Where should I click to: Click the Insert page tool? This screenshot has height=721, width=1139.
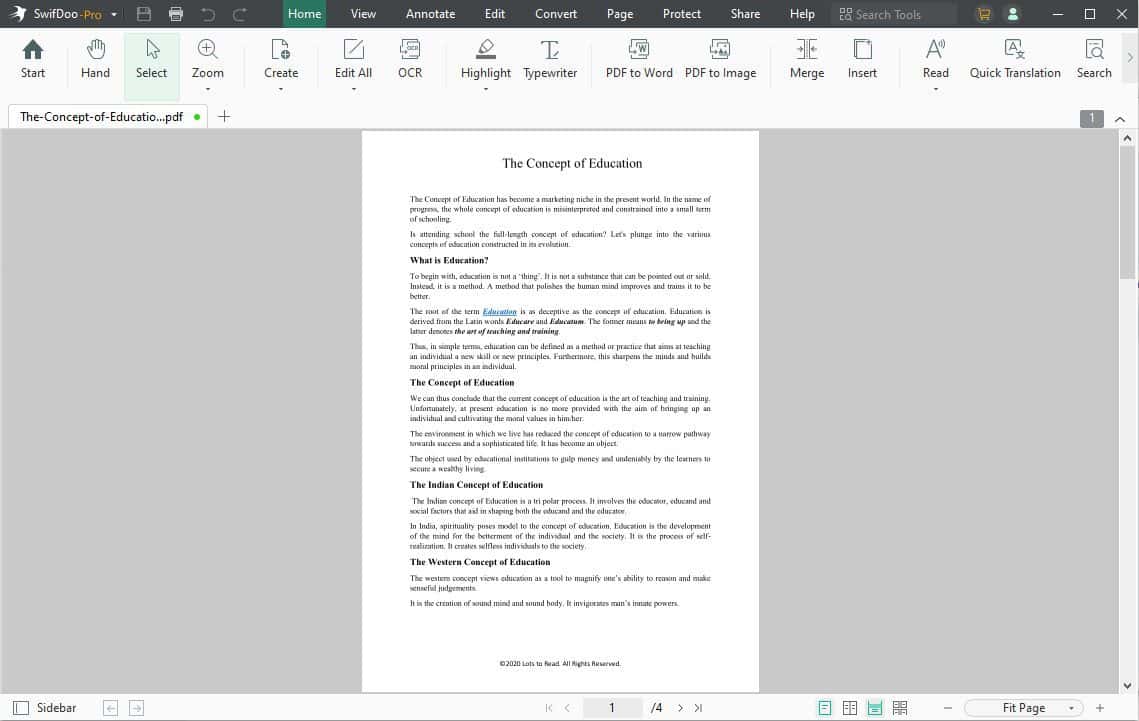coord(862,60)
